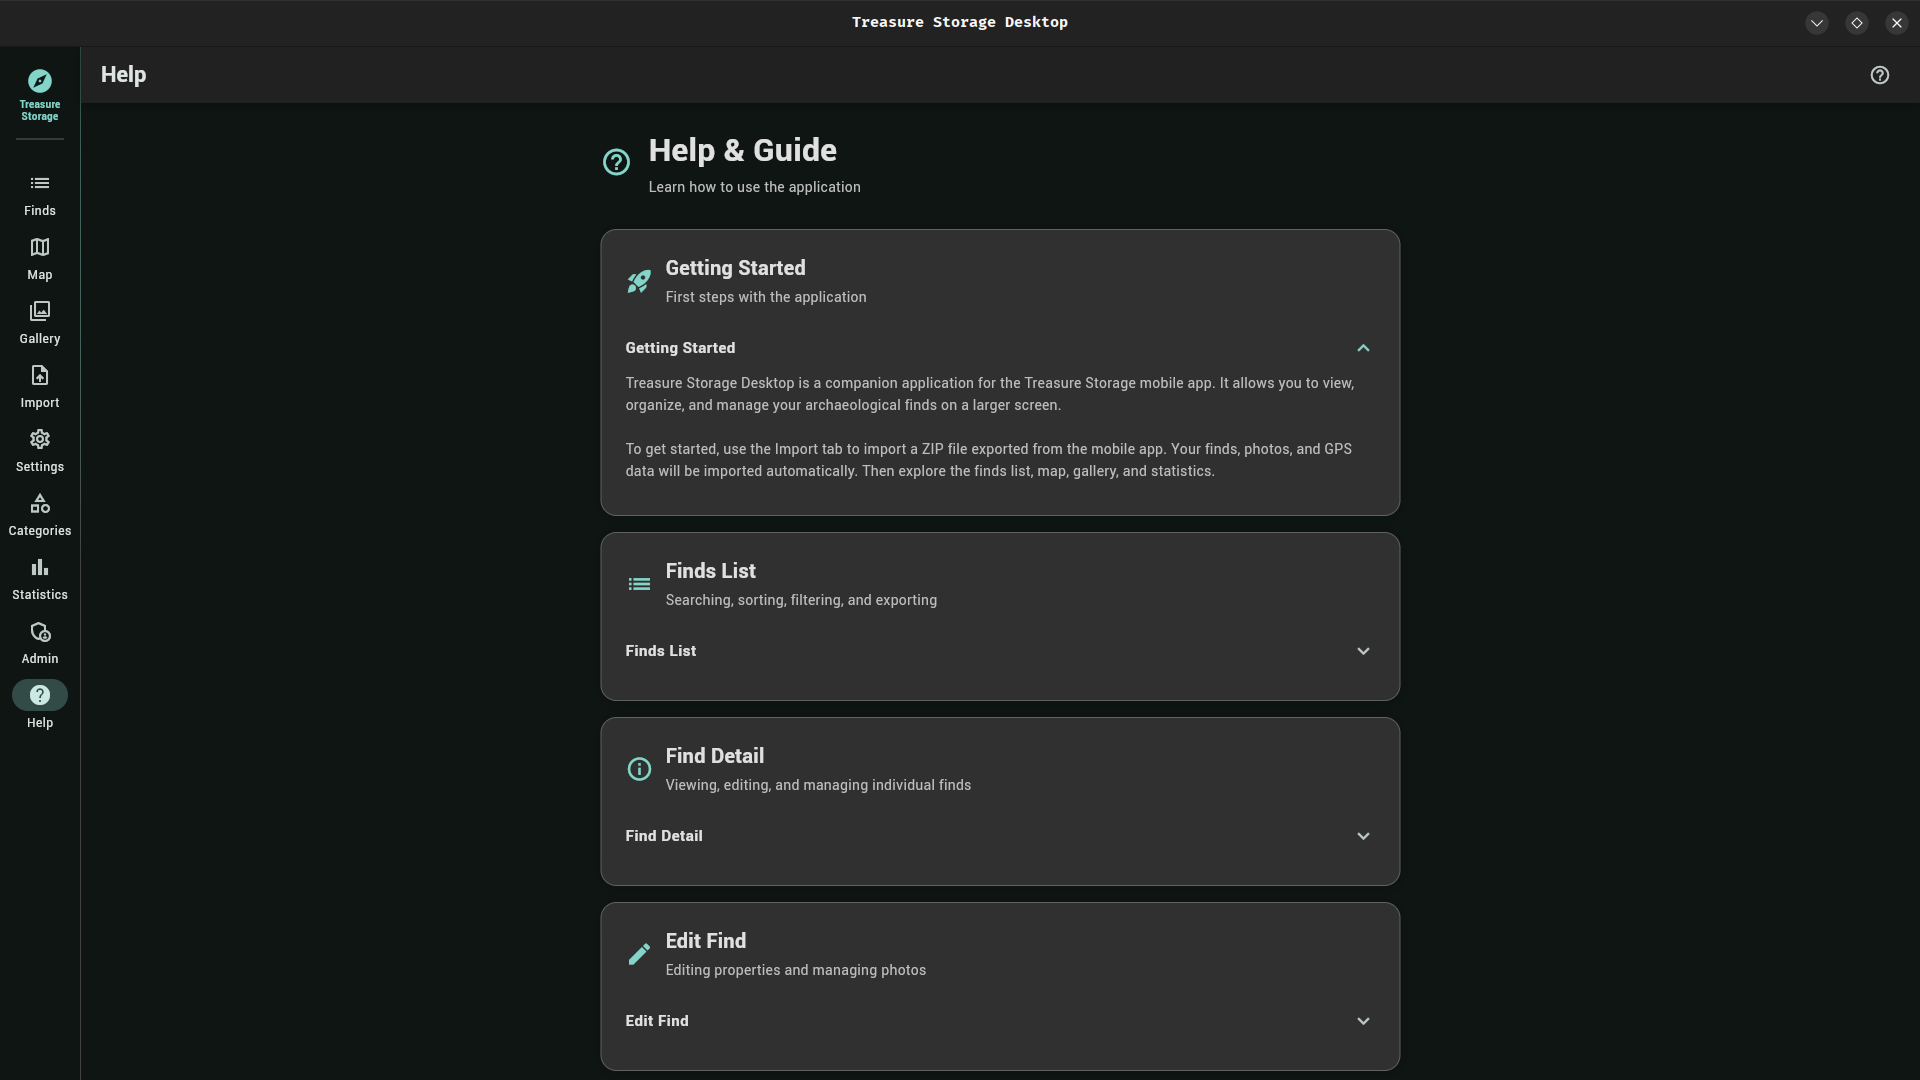Open the Import file icon
Screen dimensions: 1920x1080
click(40, 375)
